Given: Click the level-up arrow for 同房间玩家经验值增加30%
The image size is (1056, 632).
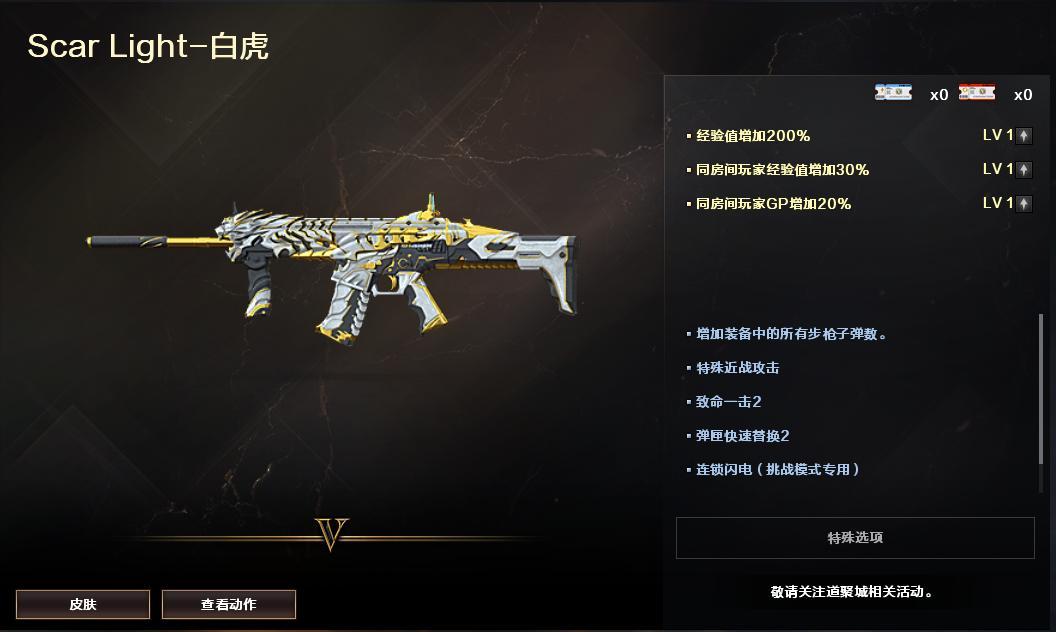Looking at the screenshot, I should coord(1024,169).
